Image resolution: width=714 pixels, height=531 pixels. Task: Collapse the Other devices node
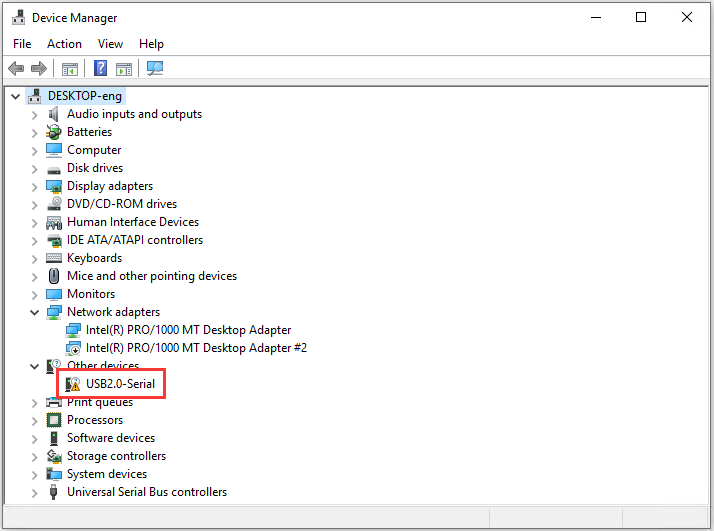(34, 367)
